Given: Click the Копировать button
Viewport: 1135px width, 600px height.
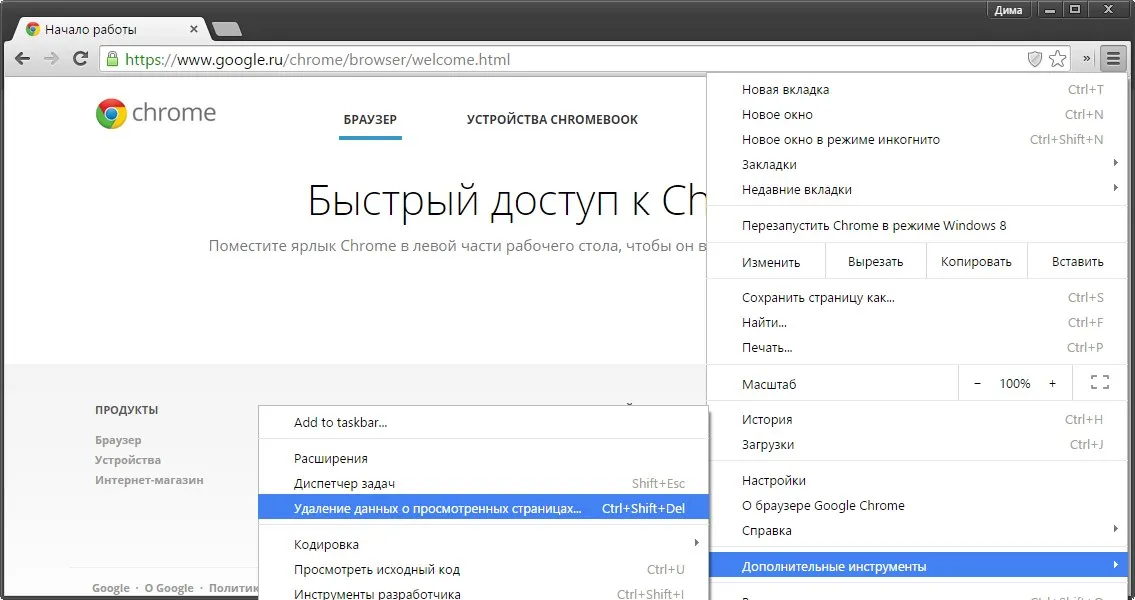Looking at the screenshot, I should [x=976, y=262].
